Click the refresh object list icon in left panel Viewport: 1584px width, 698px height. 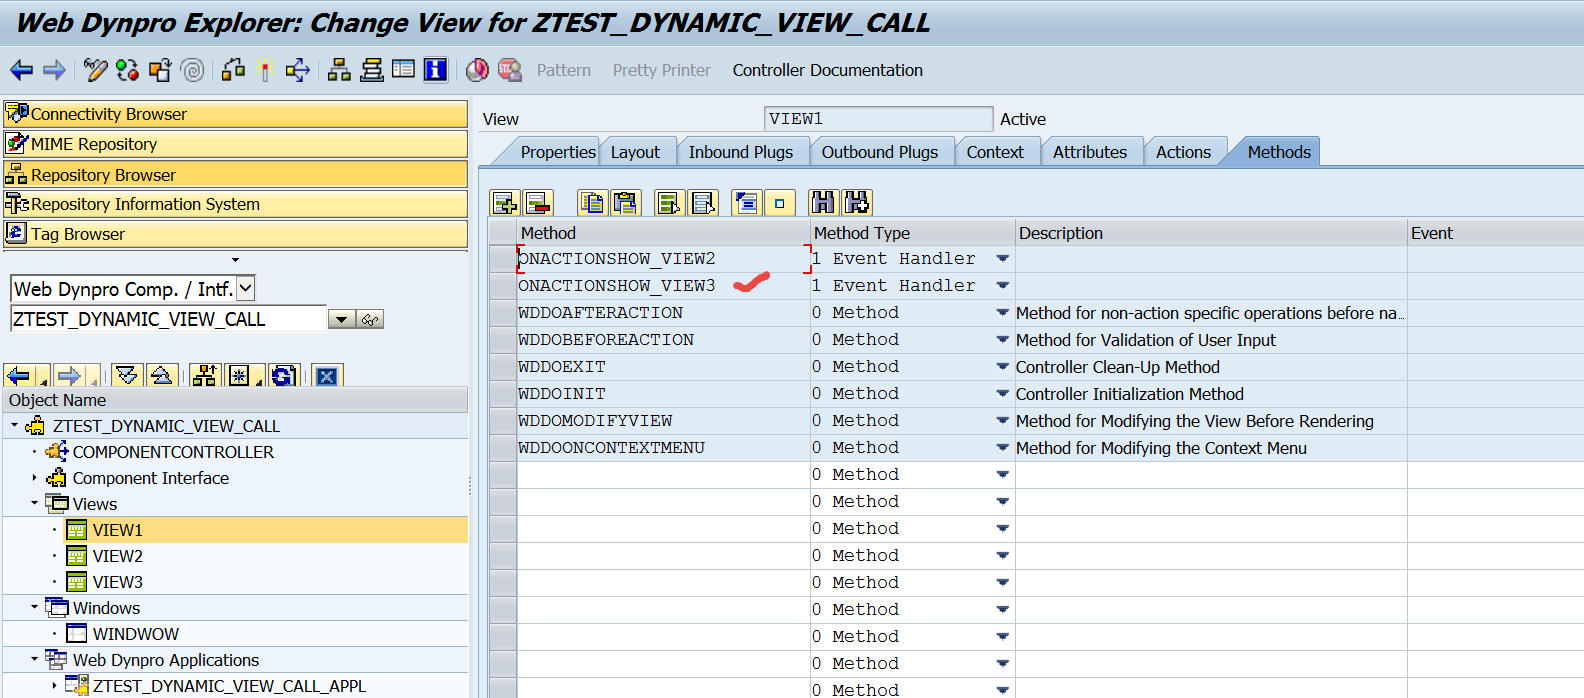[283, 376]
